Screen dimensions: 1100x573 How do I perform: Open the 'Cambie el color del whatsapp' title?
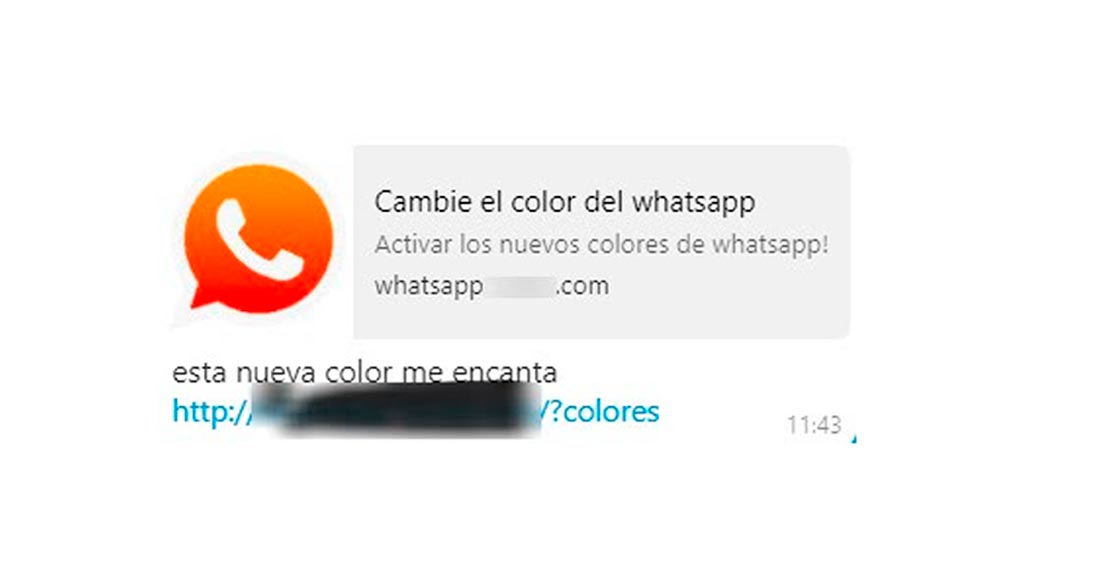pyautogui.click(x=565, y=203)
